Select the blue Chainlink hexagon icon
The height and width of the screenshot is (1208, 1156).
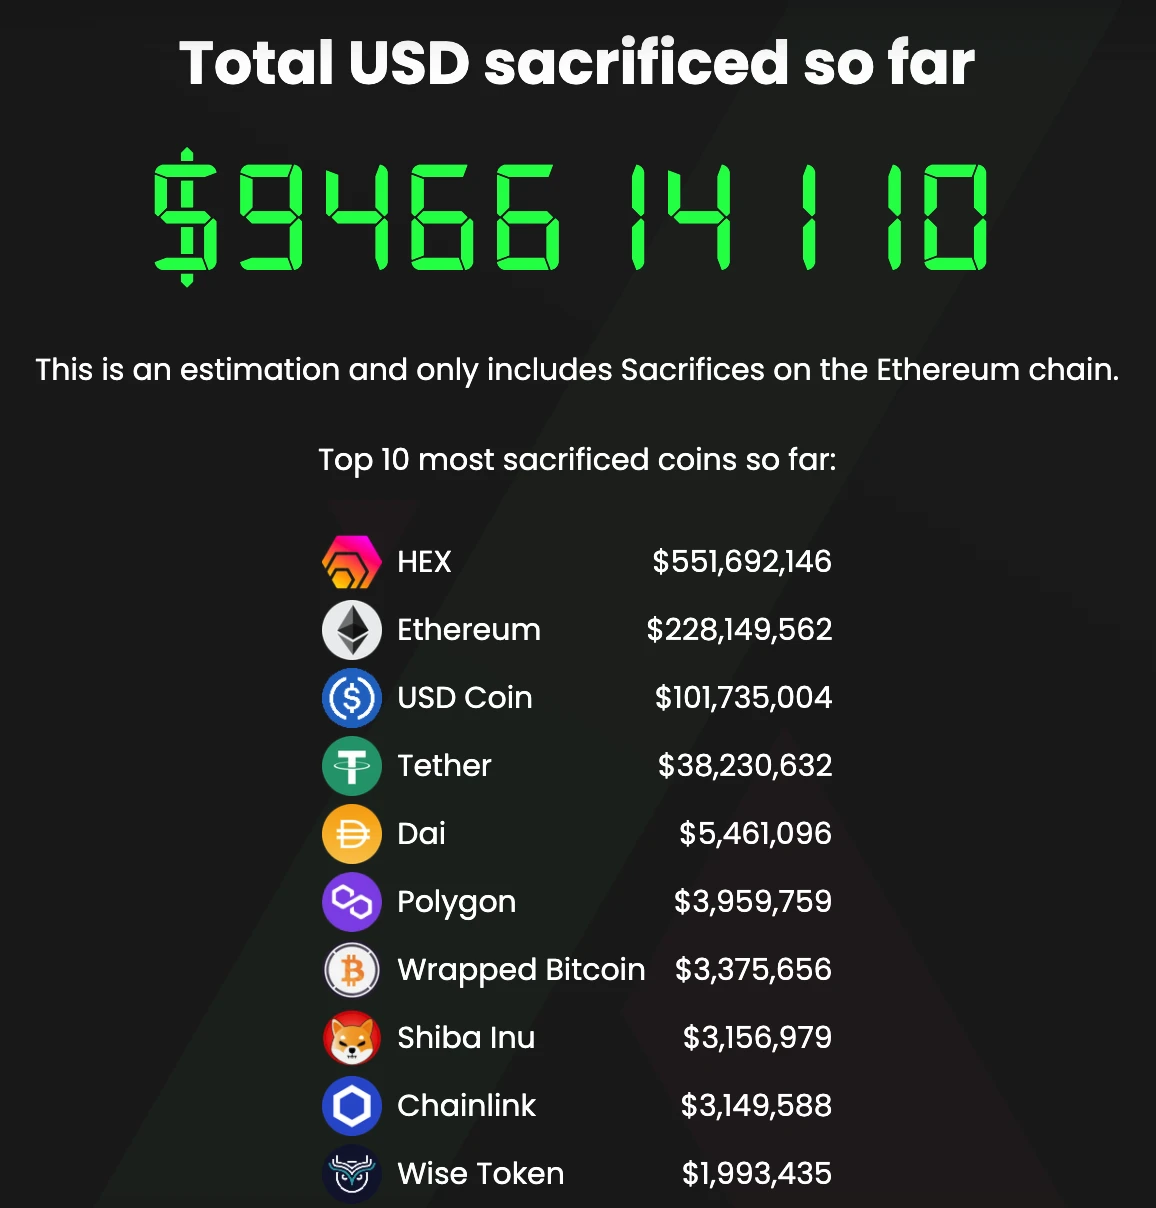tap(352, 1106)
